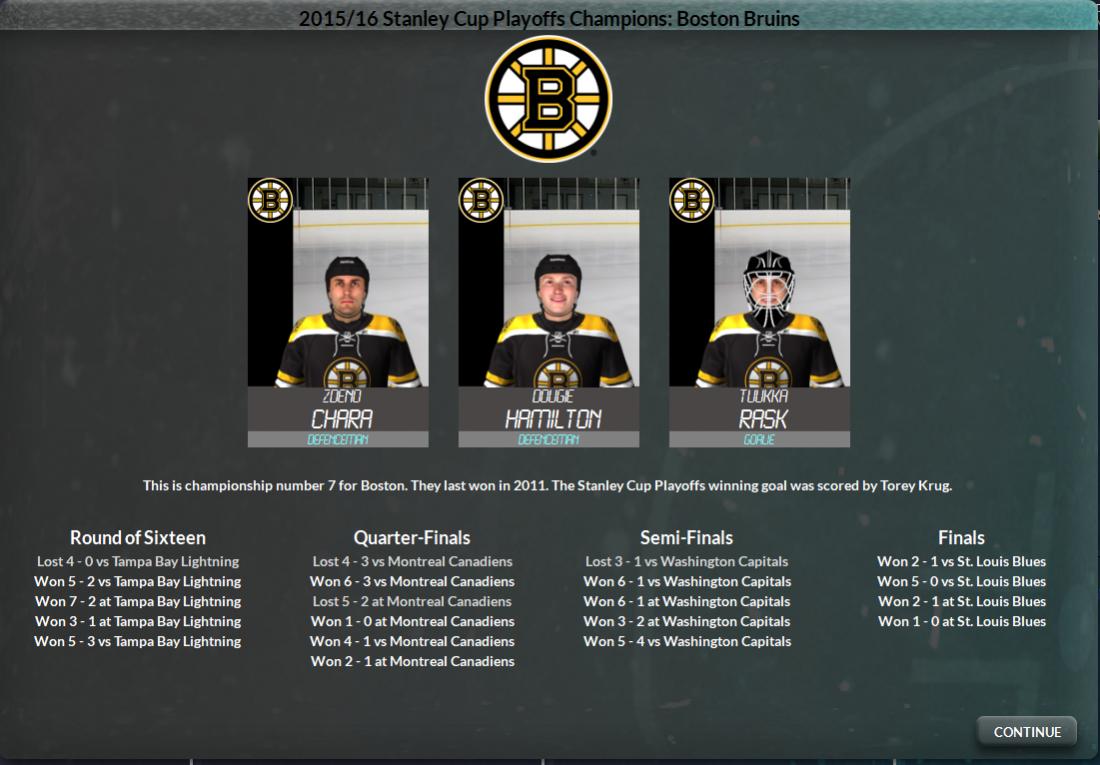Click Won 5 - 2 vs Tampa Bay Lightning
The image size is (1100, 765).
[x=138, y=581]
